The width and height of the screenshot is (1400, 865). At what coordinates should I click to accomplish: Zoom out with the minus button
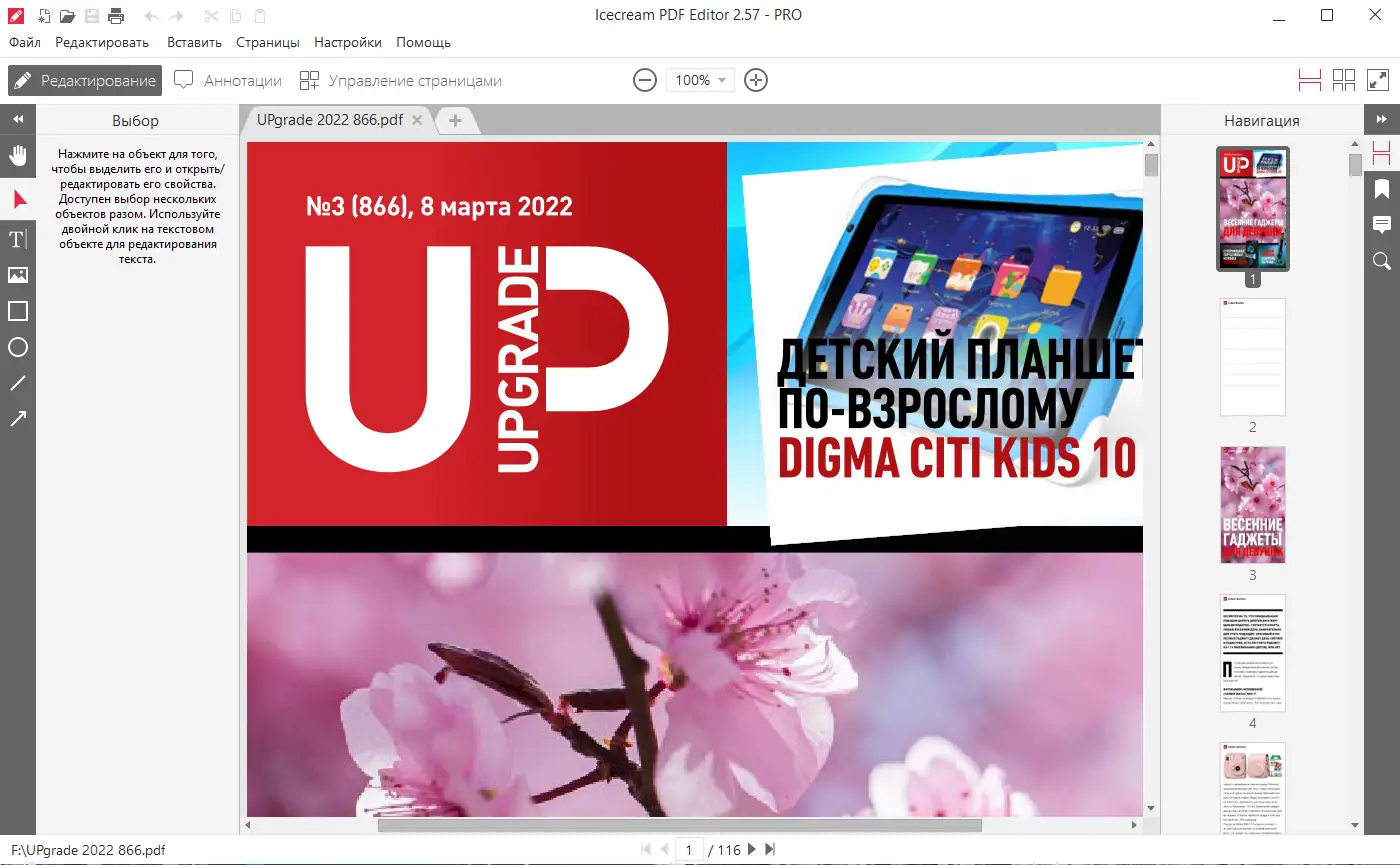(x=645, y=80)
